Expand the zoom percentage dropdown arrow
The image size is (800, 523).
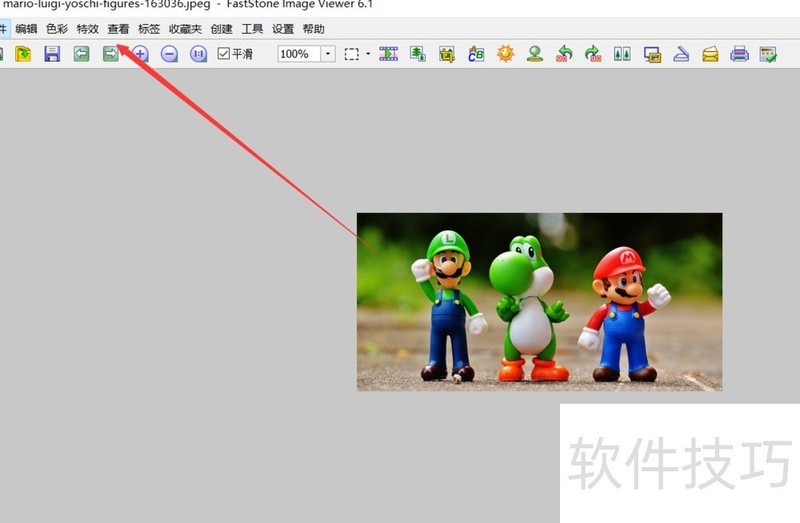328,54
